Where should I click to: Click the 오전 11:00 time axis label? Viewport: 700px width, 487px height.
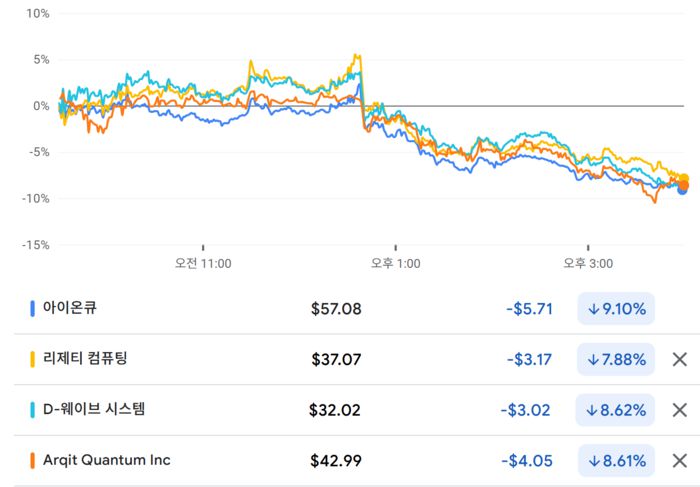pos(203,264)
